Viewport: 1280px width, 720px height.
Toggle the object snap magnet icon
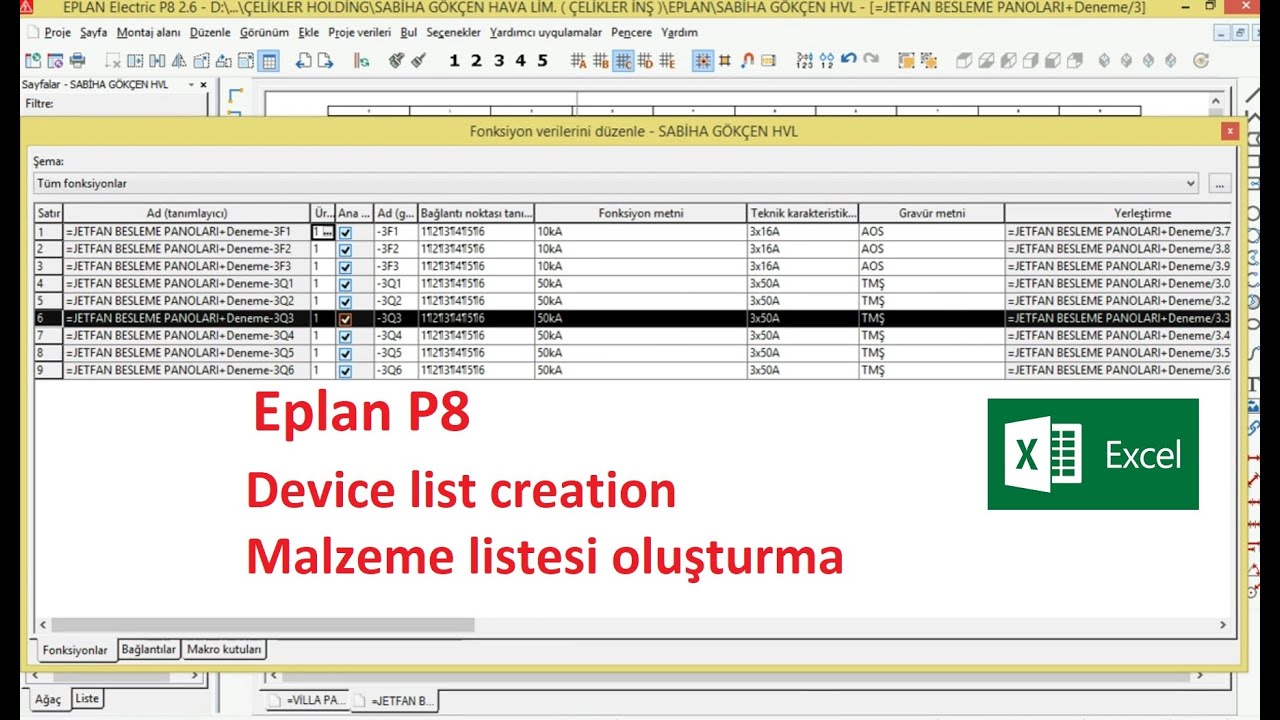point(747,61)
